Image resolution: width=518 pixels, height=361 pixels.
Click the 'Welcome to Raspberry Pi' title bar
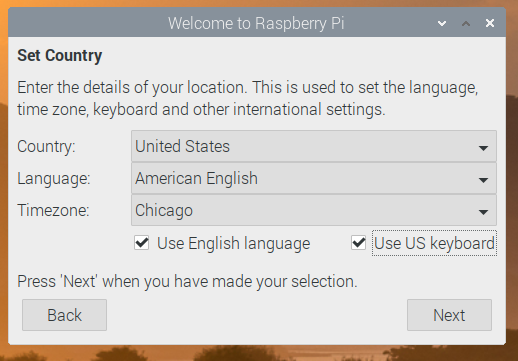256,23
